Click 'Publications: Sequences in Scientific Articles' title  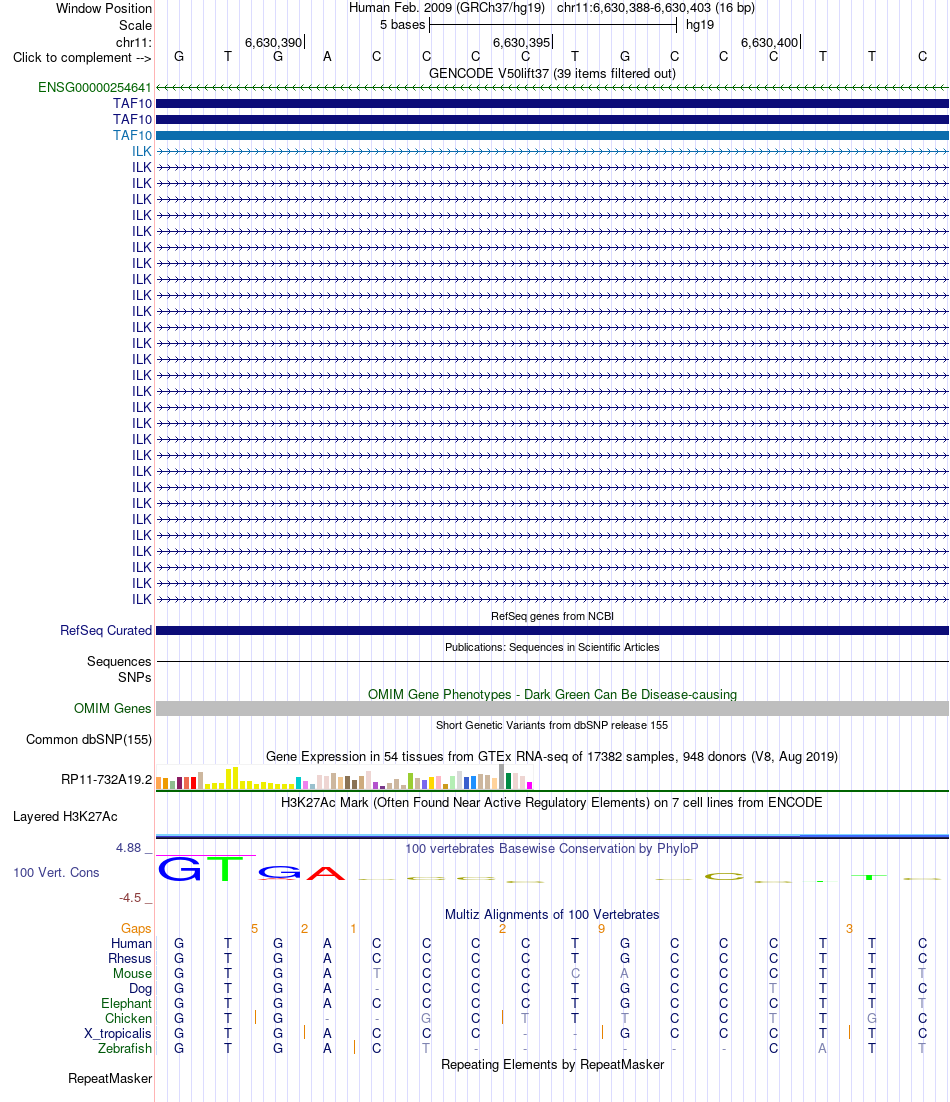552,647
